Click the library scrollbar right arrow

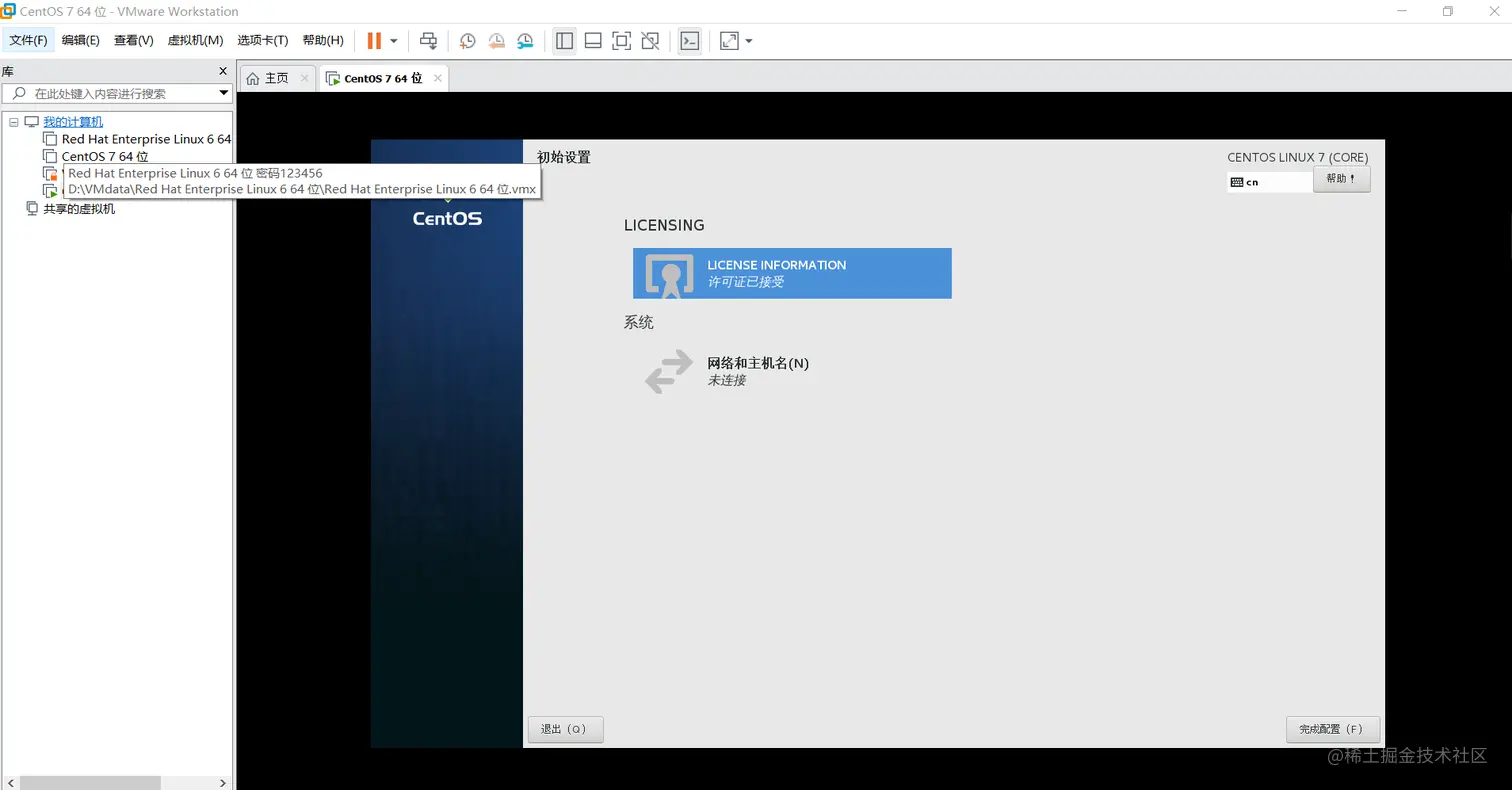(x=224, y=783)
